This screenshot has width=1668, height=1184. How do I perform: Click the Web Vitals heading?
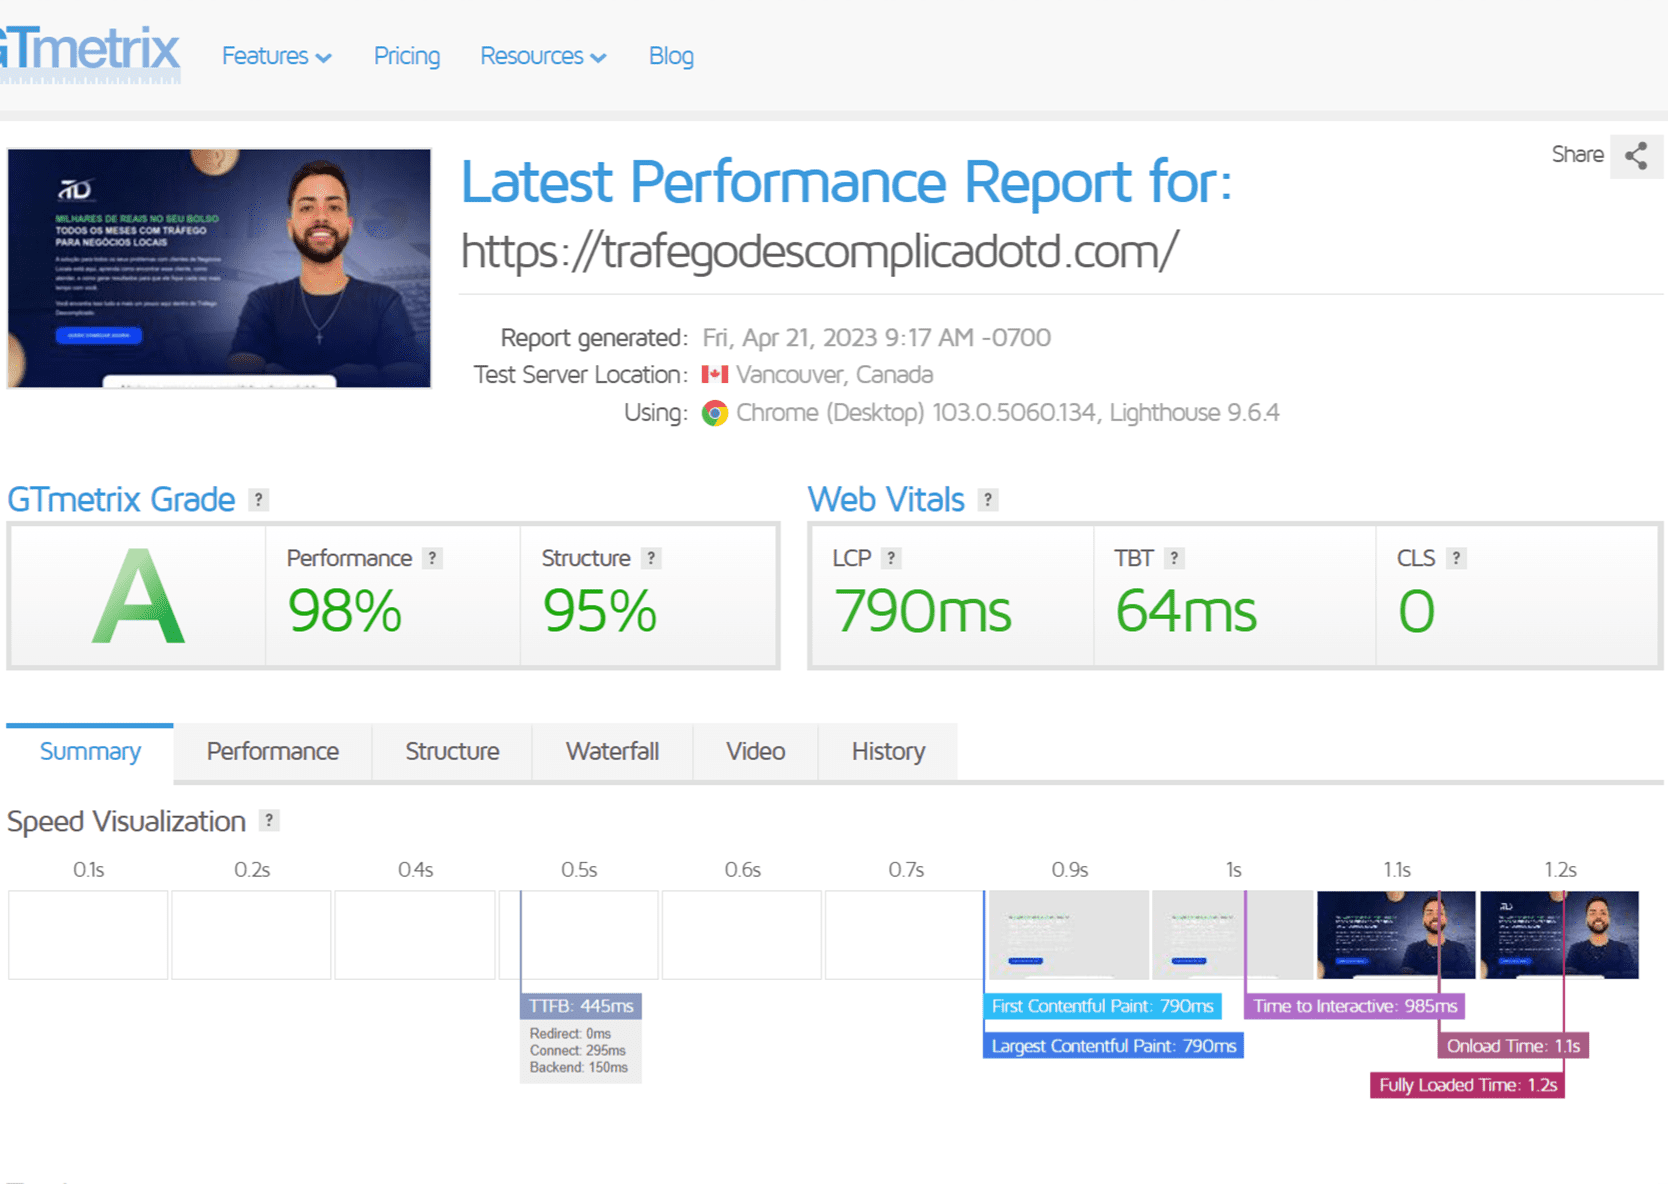click(886, 499)
